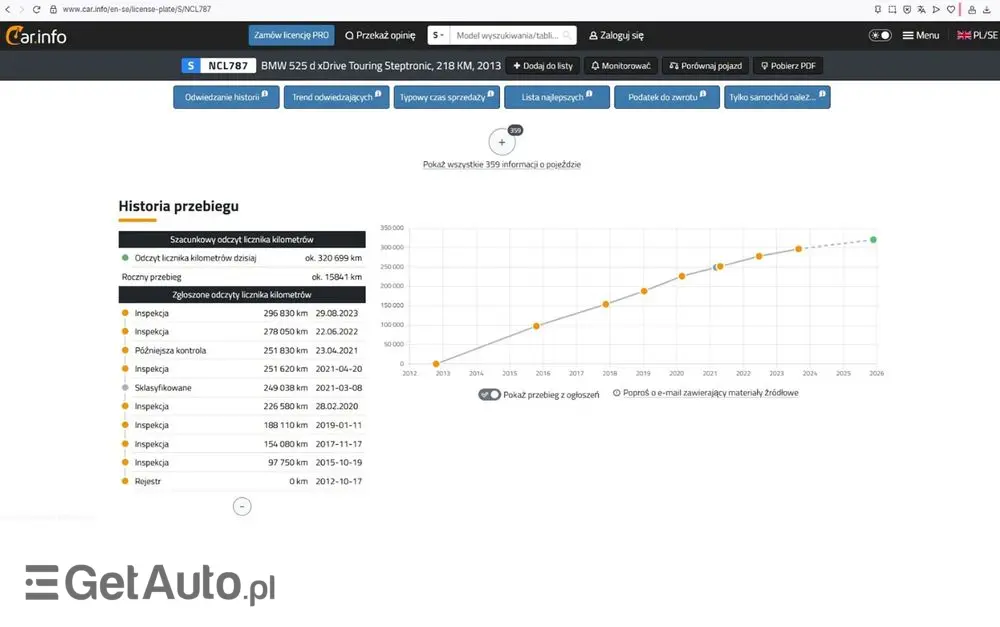This screenshot has width=1000, height=627.
Task: Toggle the dark mode switch
Action: click(880, 35)
